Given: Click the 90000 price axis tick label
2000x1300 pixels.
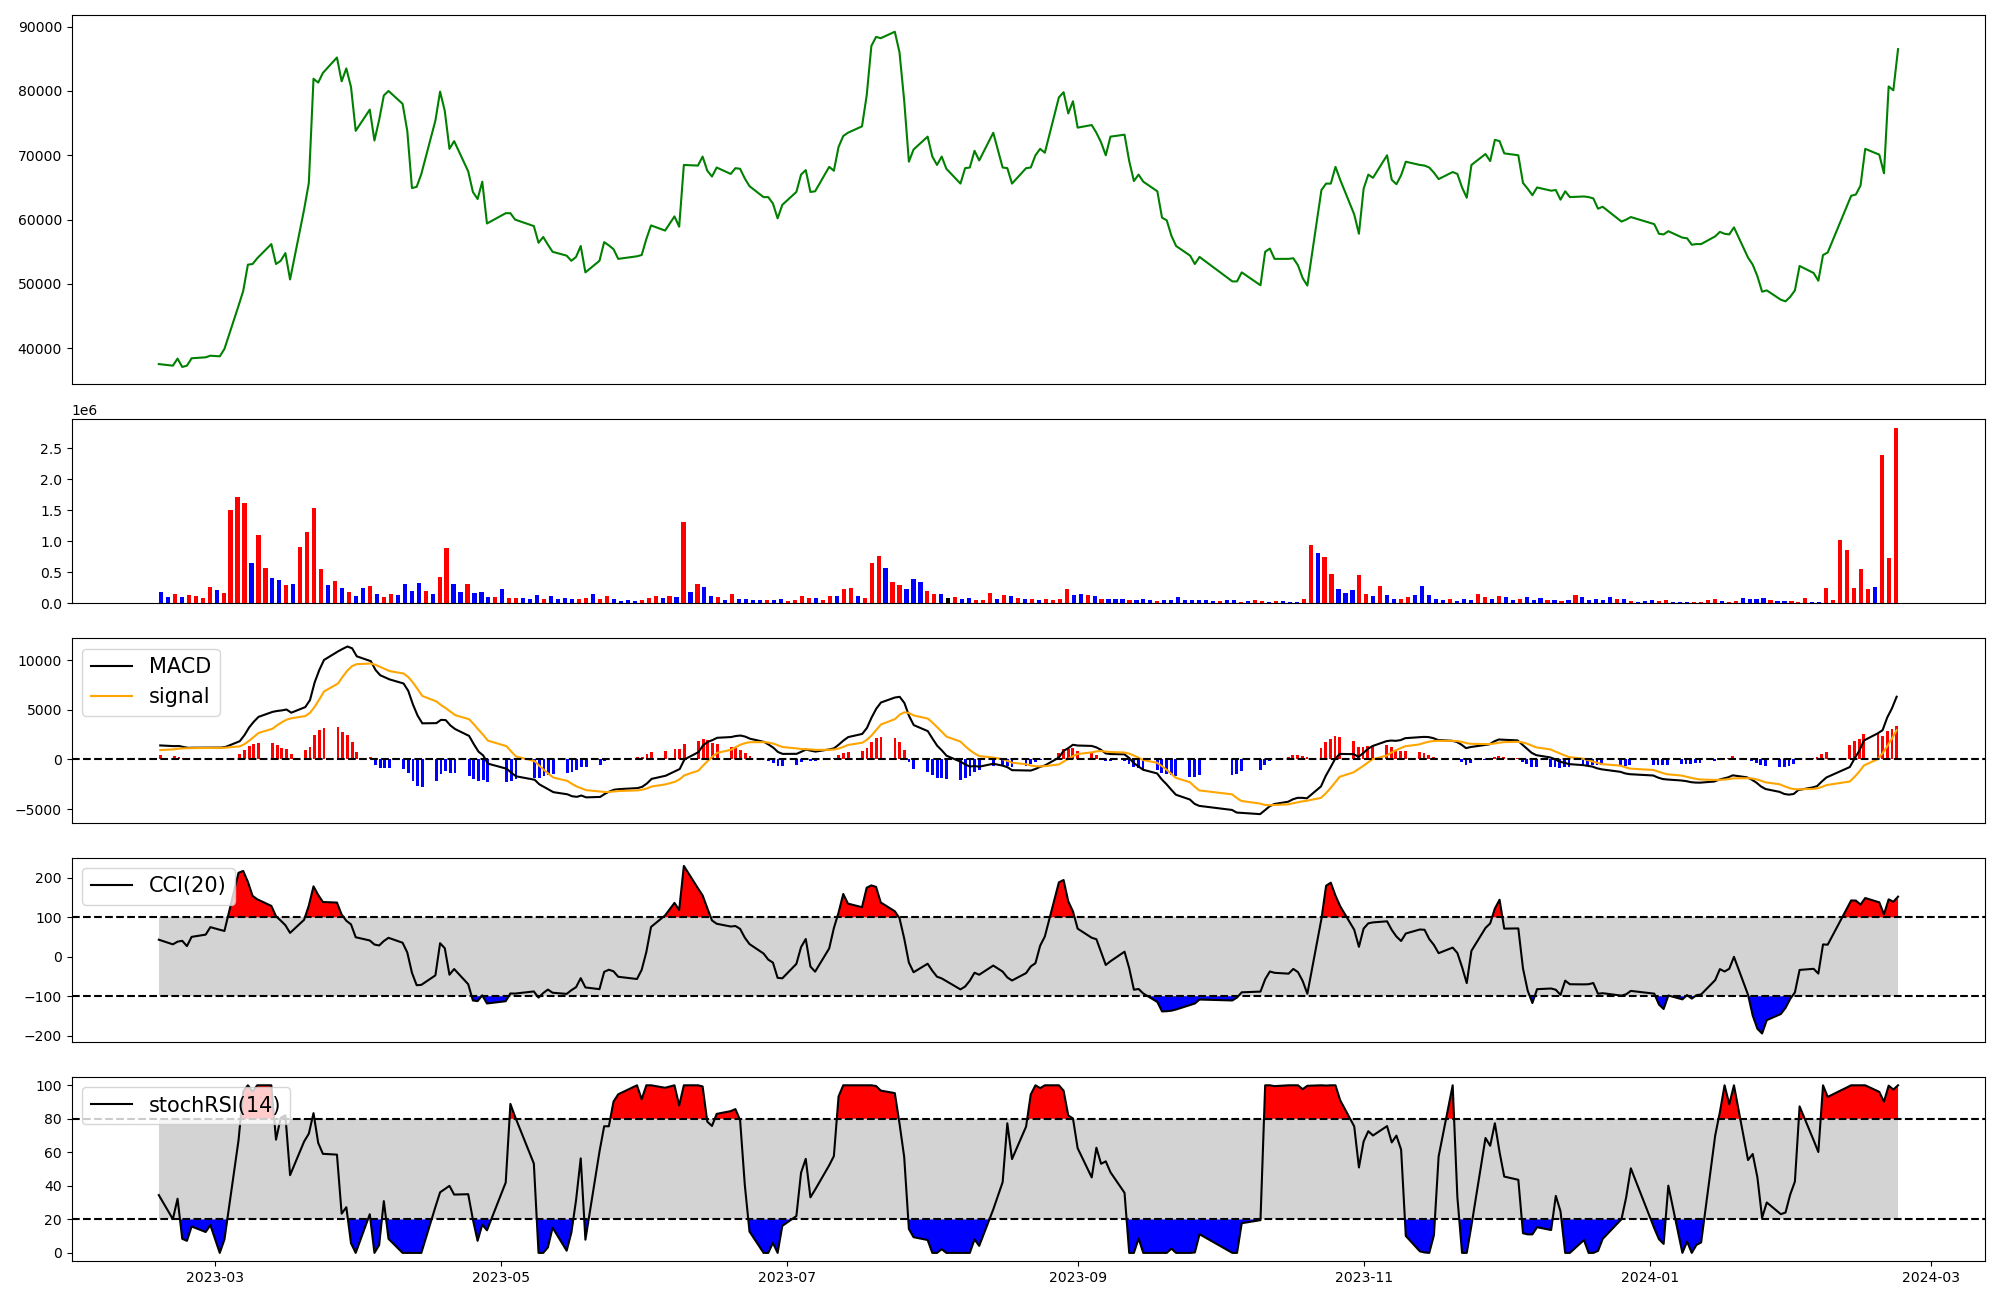Looking at the screenshot, I should pyautogui.click(x=40, y=27).
